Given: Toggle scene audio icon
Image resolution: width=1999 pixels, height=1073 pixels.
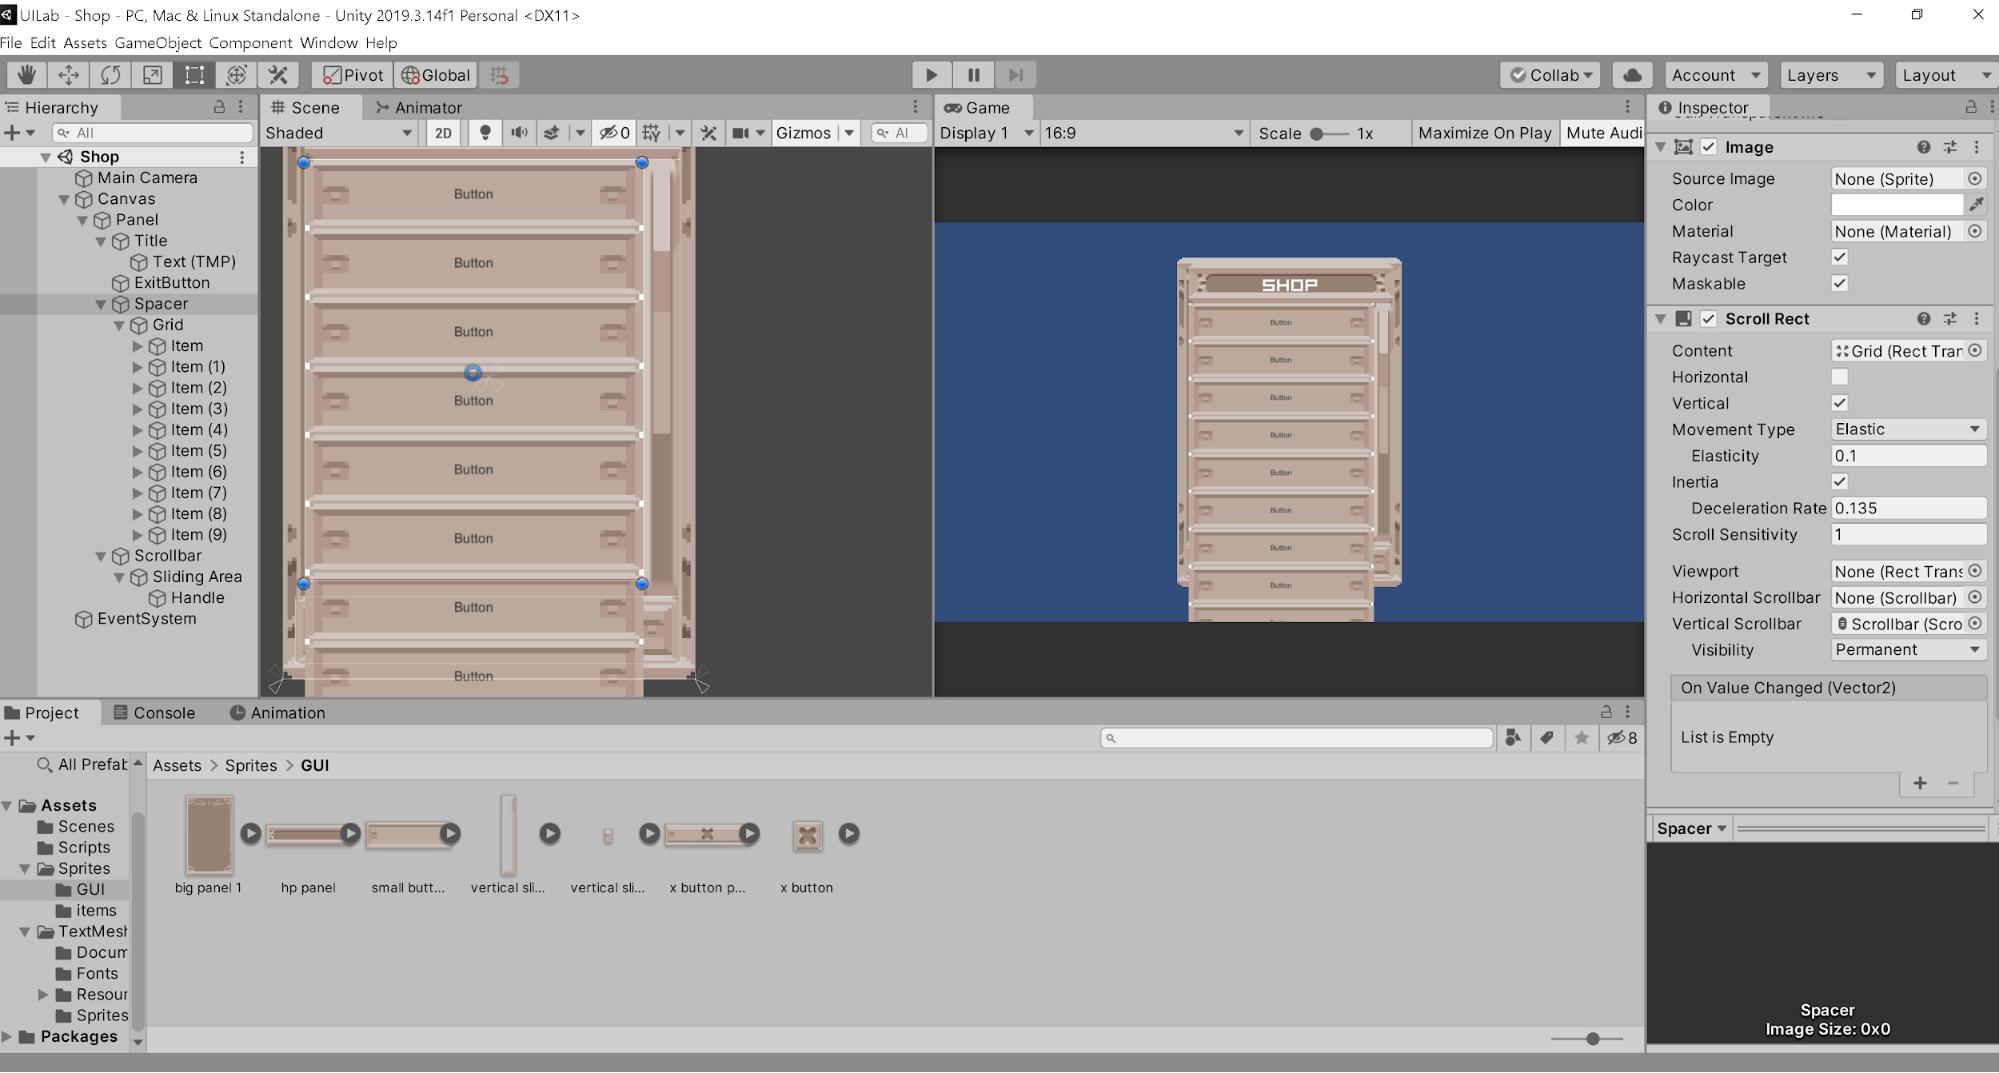Looking at the screenshot, I should click(x=519, y=133).
